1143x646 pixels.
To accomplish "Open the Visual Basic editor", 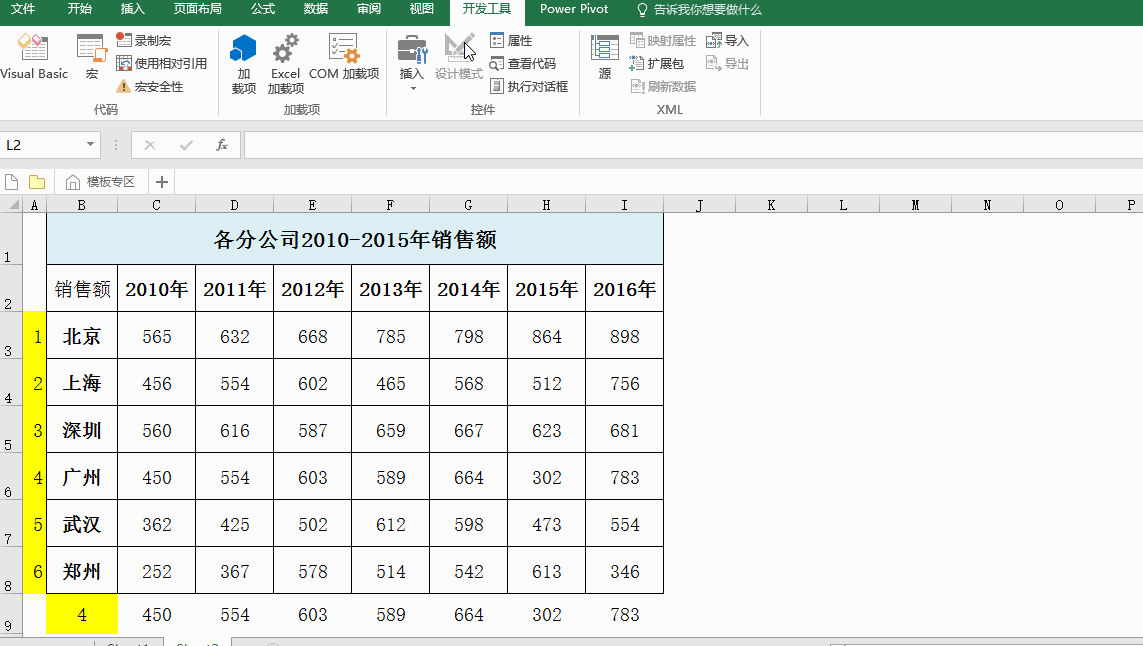I will tap(33, 56).
